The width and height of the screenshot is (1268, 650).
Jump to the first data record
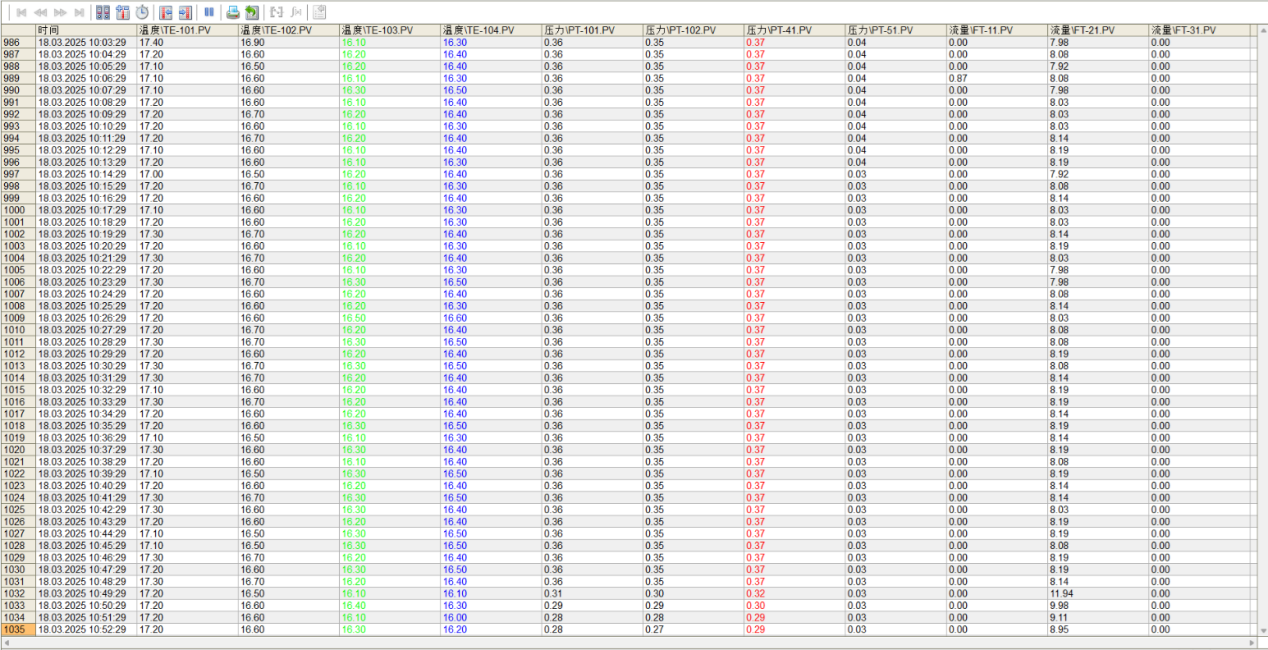pyautogui.click(x=20, y=13)
